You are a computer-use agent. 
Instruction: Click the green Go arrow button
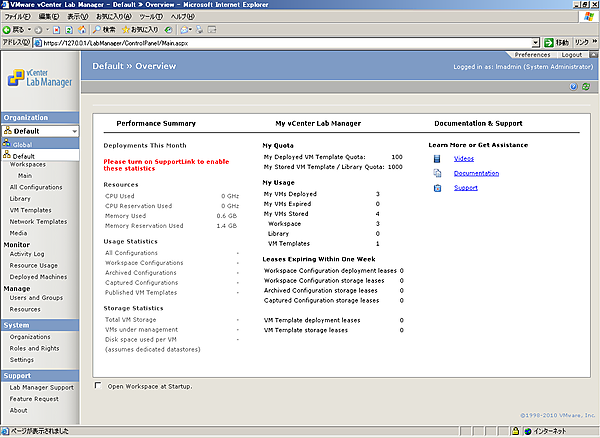tap(547, 43)
